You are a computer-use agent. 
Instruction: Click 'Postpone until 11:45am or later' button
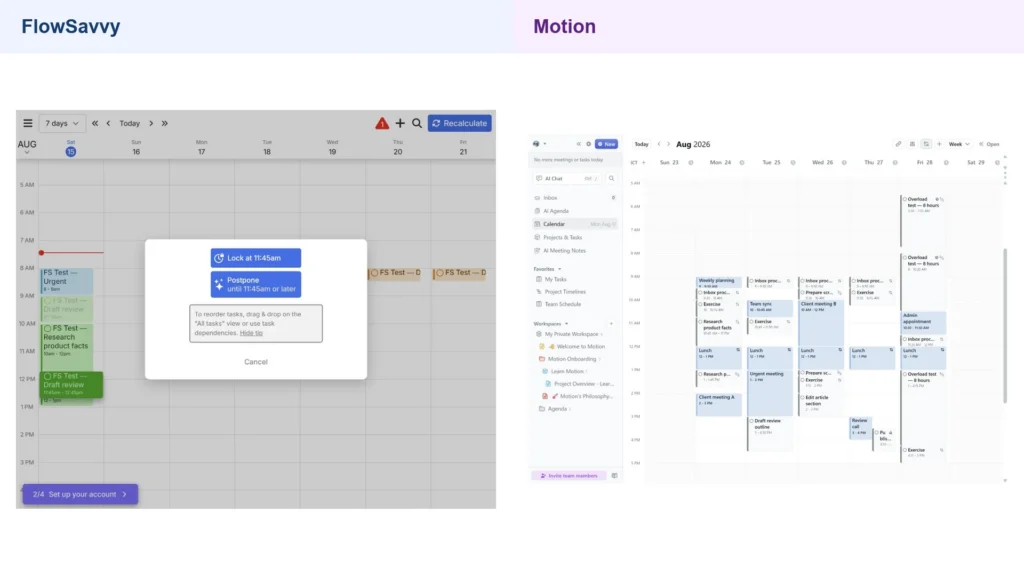[x=255, y=284]
